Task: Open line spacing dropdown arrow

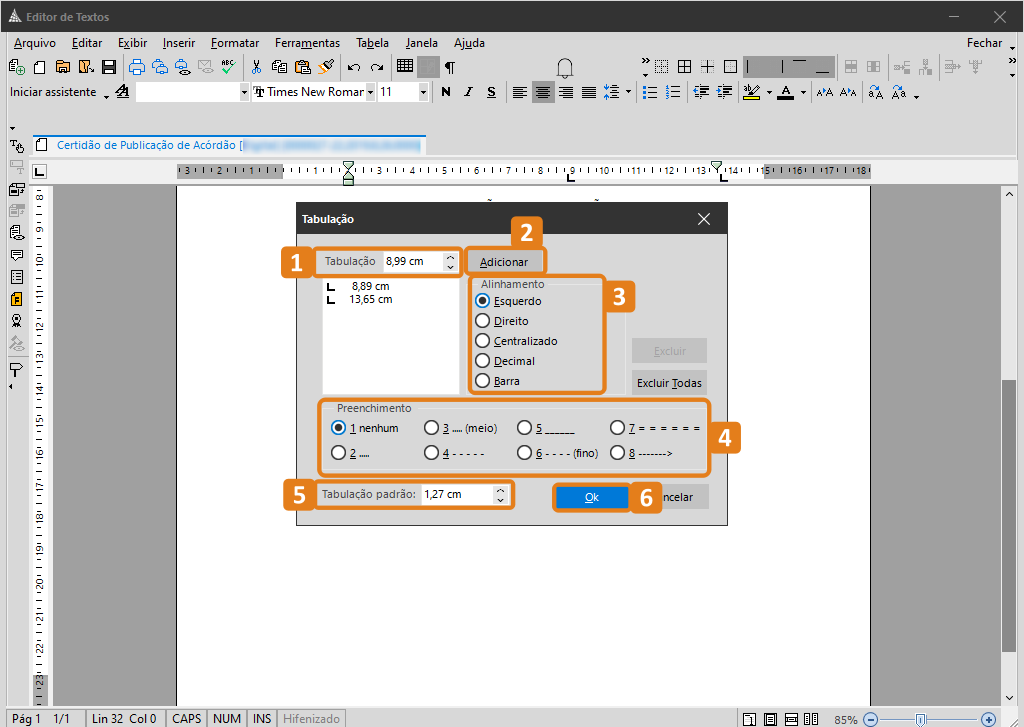Action: (x=628, y=92)
